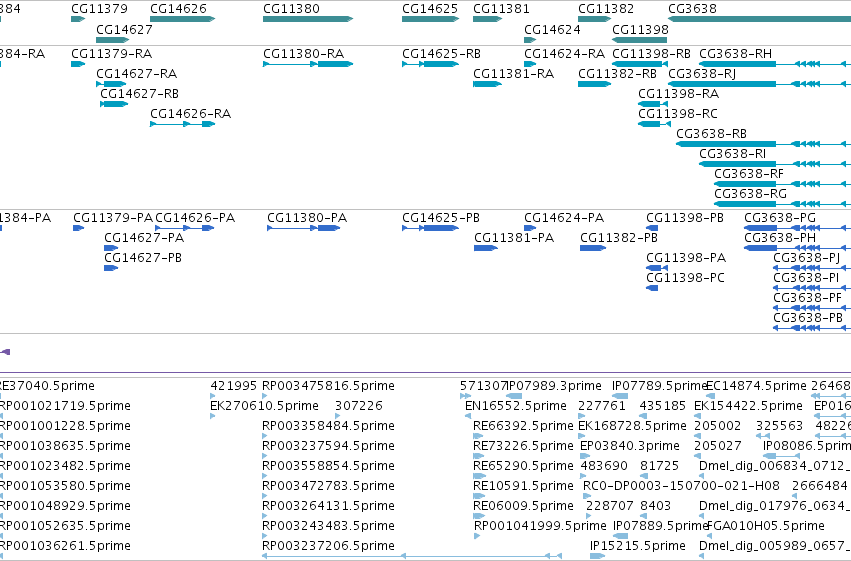The height and width of the screenshot is (561, 851).
Task: Select protein CG11379-PA
Action: click(x=78, y=228)
